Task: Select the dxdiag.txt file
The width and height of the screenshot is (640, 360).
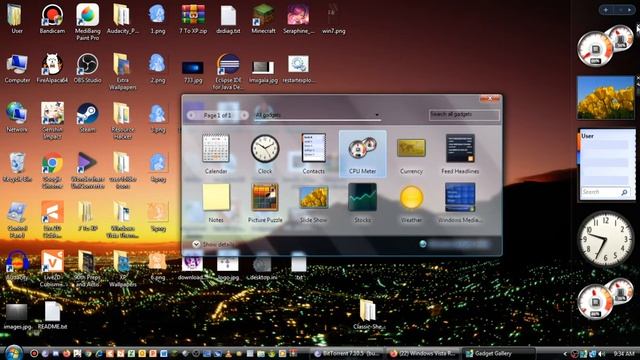Action: [228, 19]
